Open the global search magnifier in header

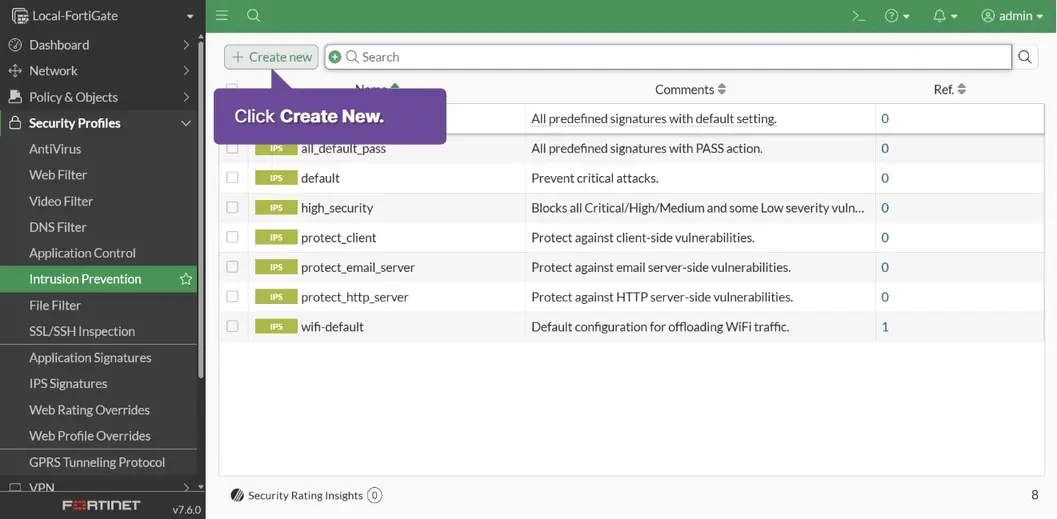(x=253, y=16)
